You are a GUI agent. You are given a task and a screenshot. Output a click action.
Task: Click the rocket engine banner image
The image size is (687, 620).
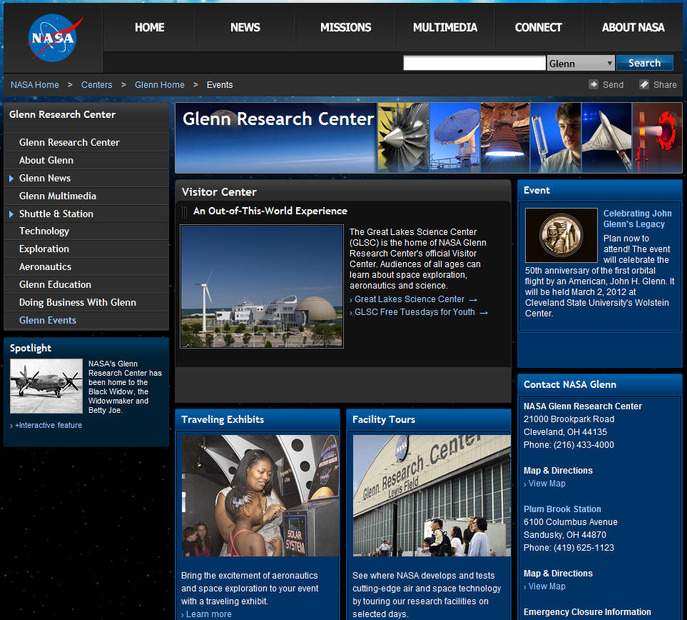(505, 138)
